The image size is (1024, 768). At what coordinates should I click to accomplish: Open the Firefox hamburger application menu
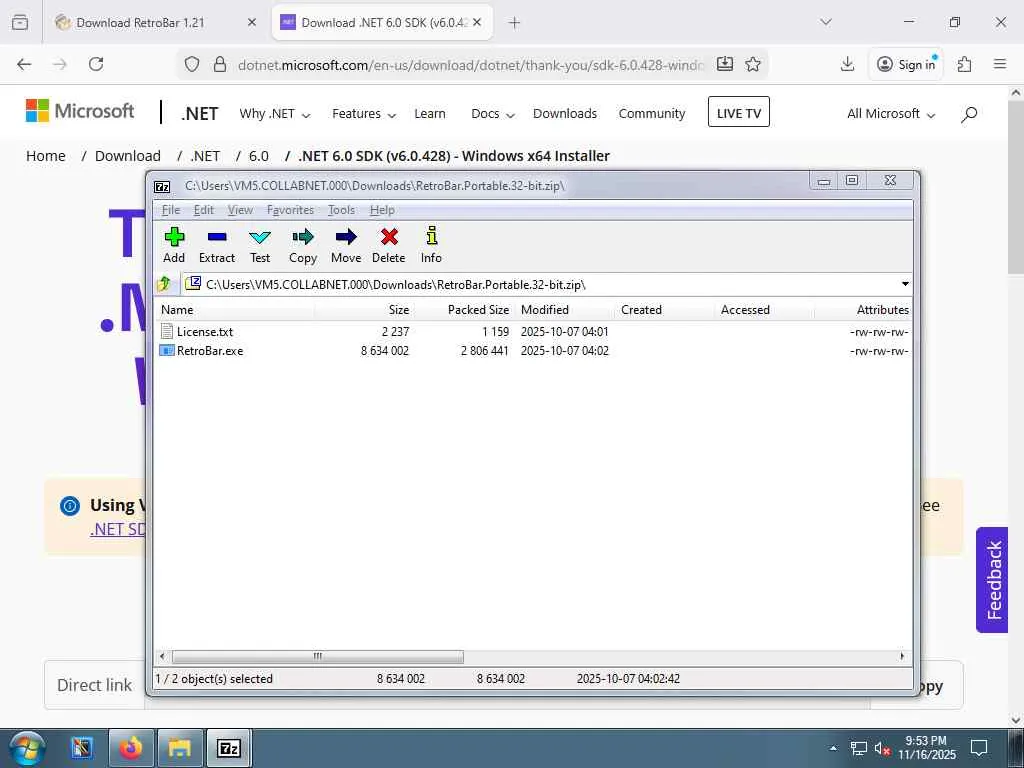pyautogui.click(x=1000, y=64)
